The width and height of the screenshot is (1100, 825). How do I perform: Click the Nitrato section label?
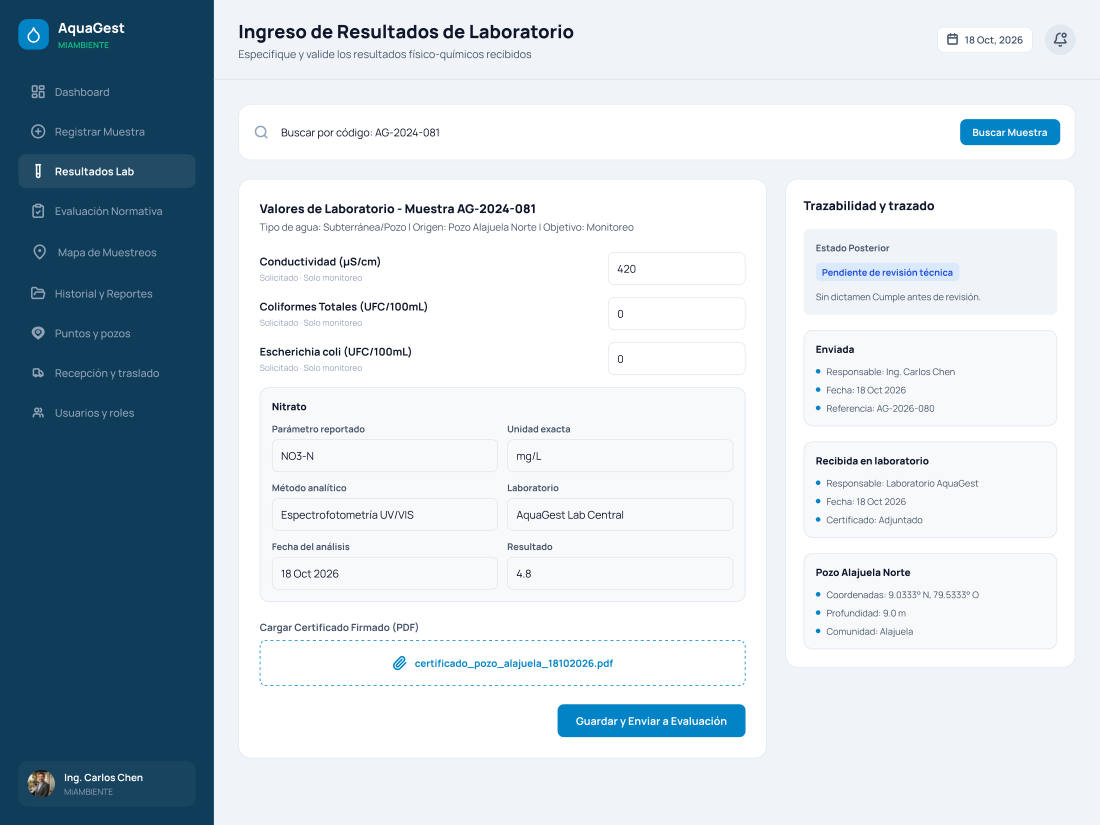click(288, 407)
